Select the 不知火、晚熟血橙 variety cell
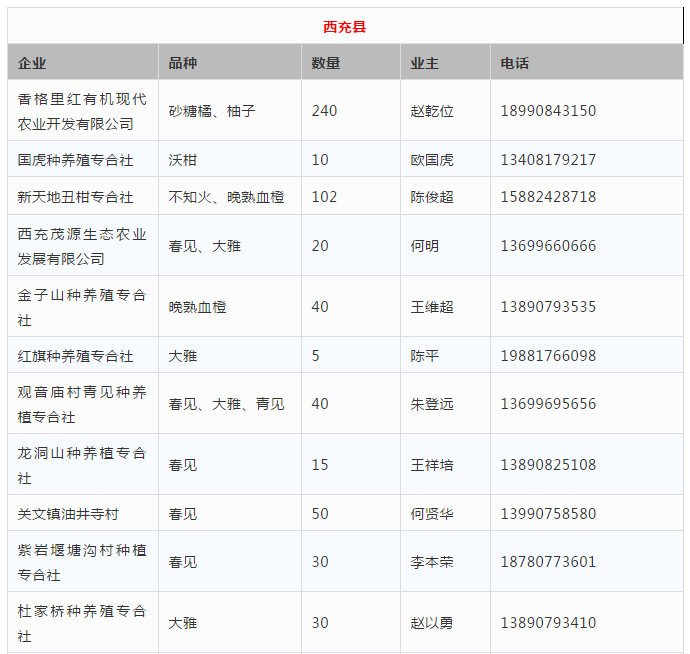The width and height of the screenshot is (690, 654). (x=226, y=197)
